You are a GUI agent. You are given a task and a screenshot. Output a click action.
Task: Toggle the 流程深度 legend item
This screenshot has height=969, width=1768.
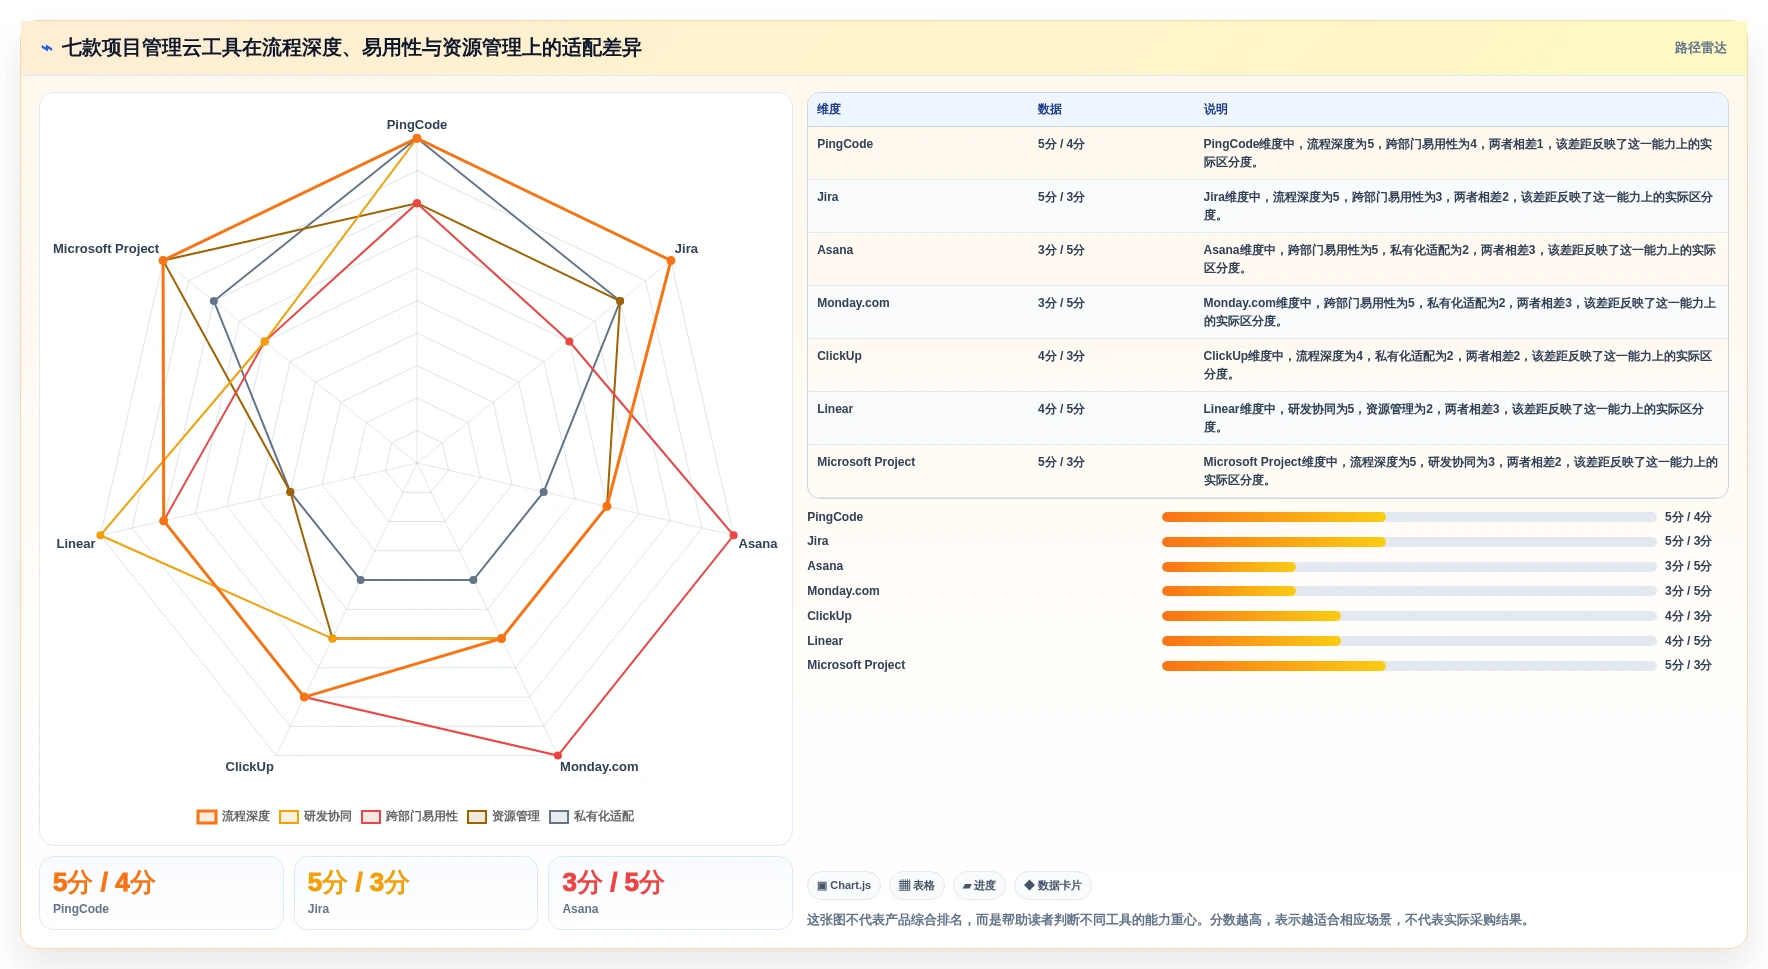[x=233, y=817]
